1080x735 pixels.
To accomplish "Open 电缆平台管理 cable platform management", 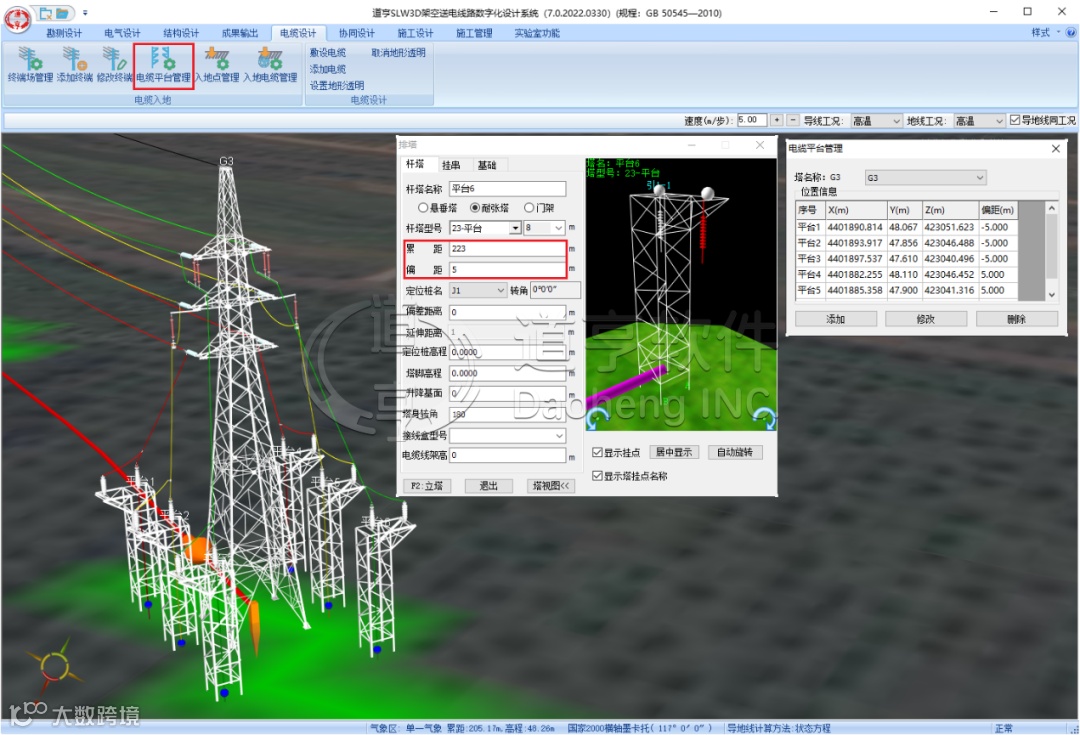I will pyautogui.click(x=163, y=64).
